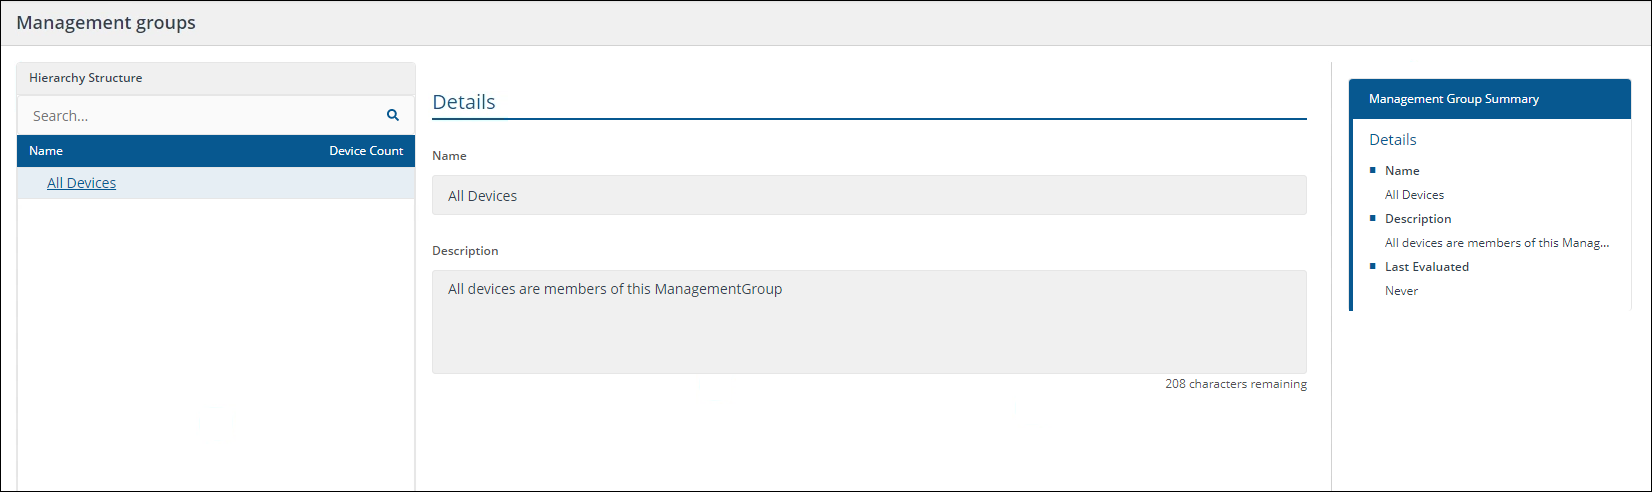1652x492 pixels.
Task: Click the Name text field in Details form
Action: point(868,196)
